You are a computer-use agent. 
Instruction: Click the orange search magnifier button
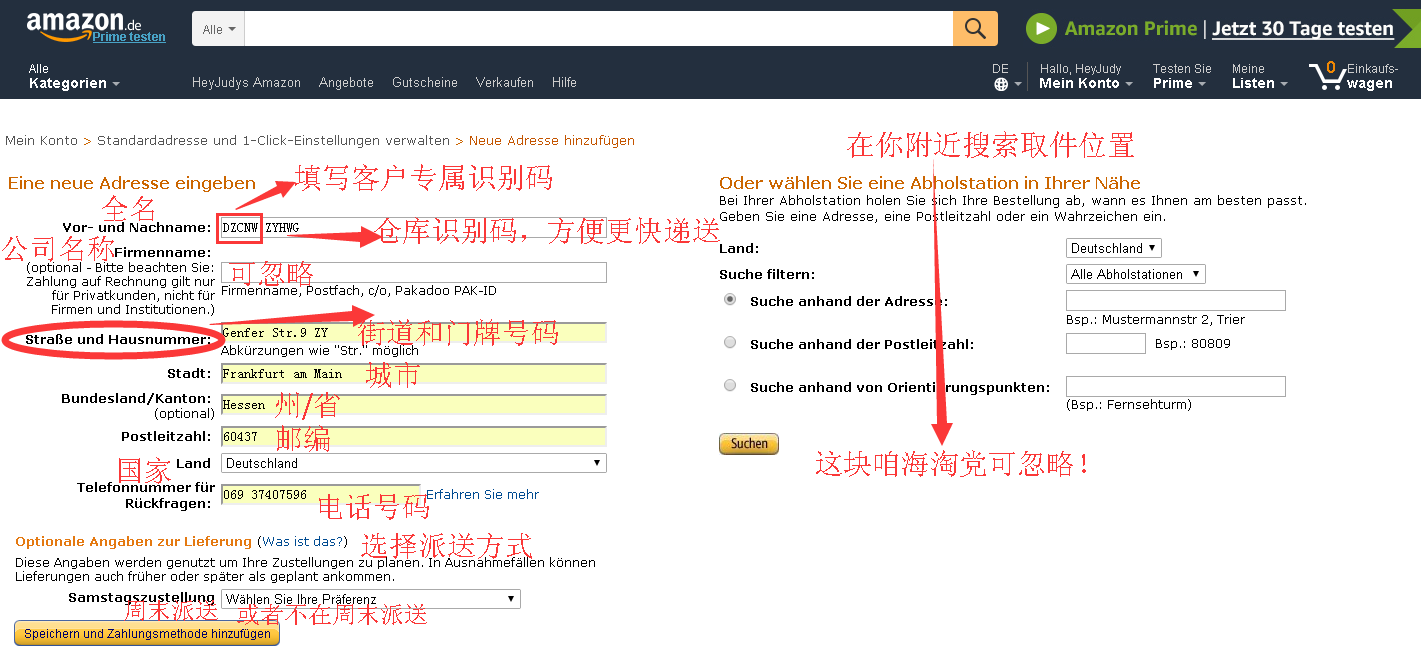pyautogui.click(x=975, y=29)
